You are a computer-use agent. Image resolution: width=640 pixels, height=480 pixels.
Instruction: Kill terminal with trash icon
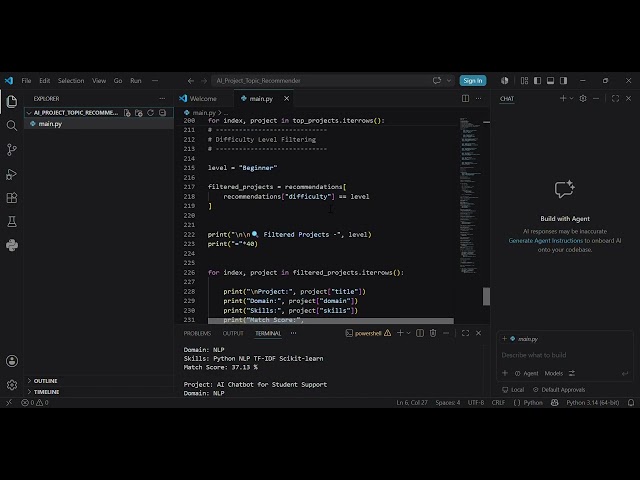click(433, 333)
